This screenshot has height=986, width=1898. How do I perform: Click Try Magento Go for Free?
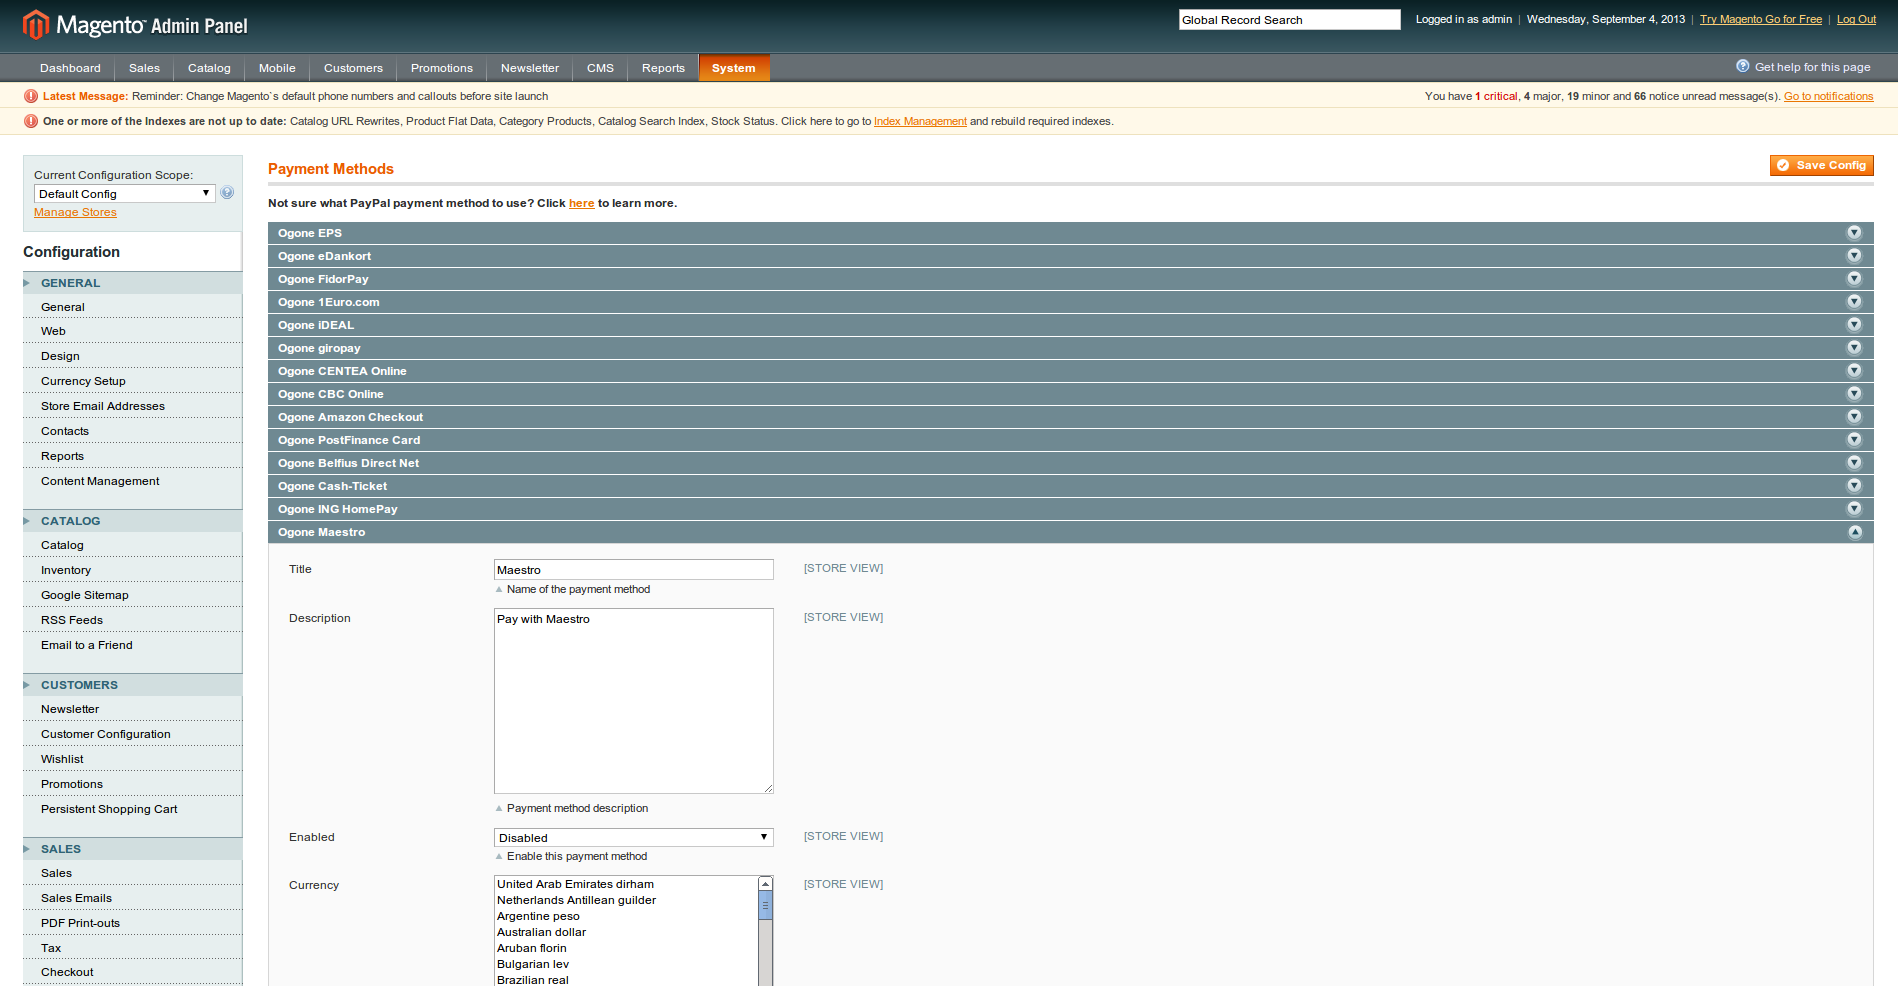pyautogui.click(x=1760, y=19)
